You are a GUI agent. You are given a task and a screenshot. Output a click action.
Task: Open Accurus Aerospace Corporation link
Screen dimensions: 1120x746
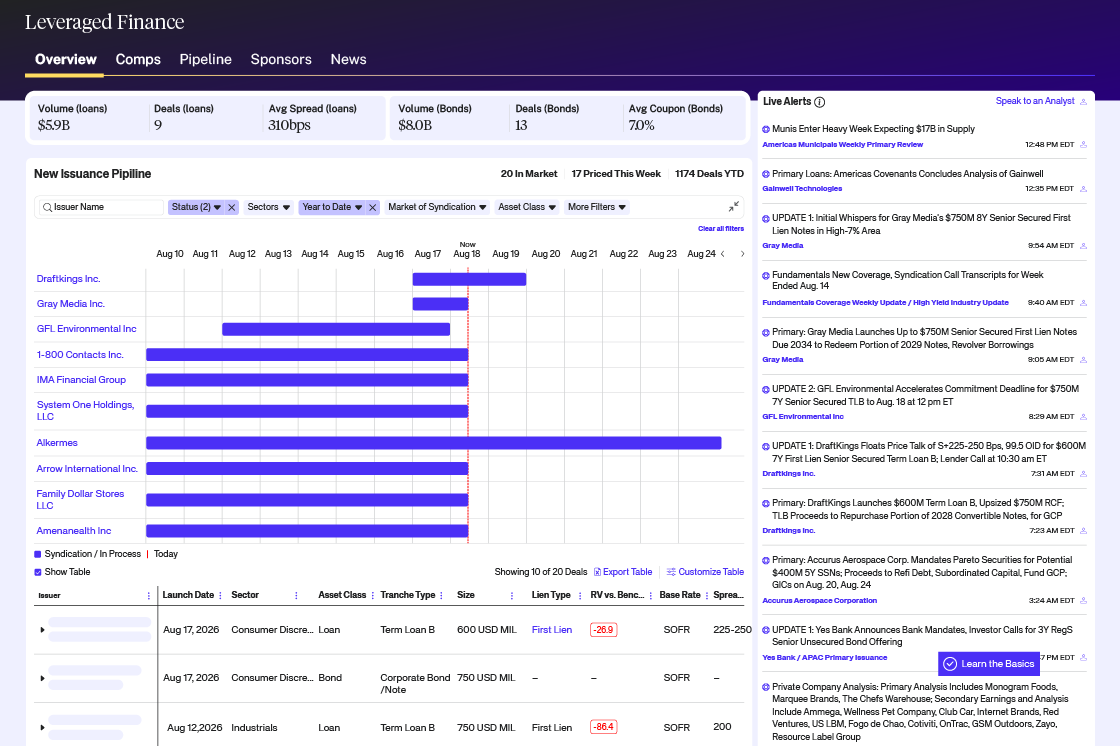(819, 601)
